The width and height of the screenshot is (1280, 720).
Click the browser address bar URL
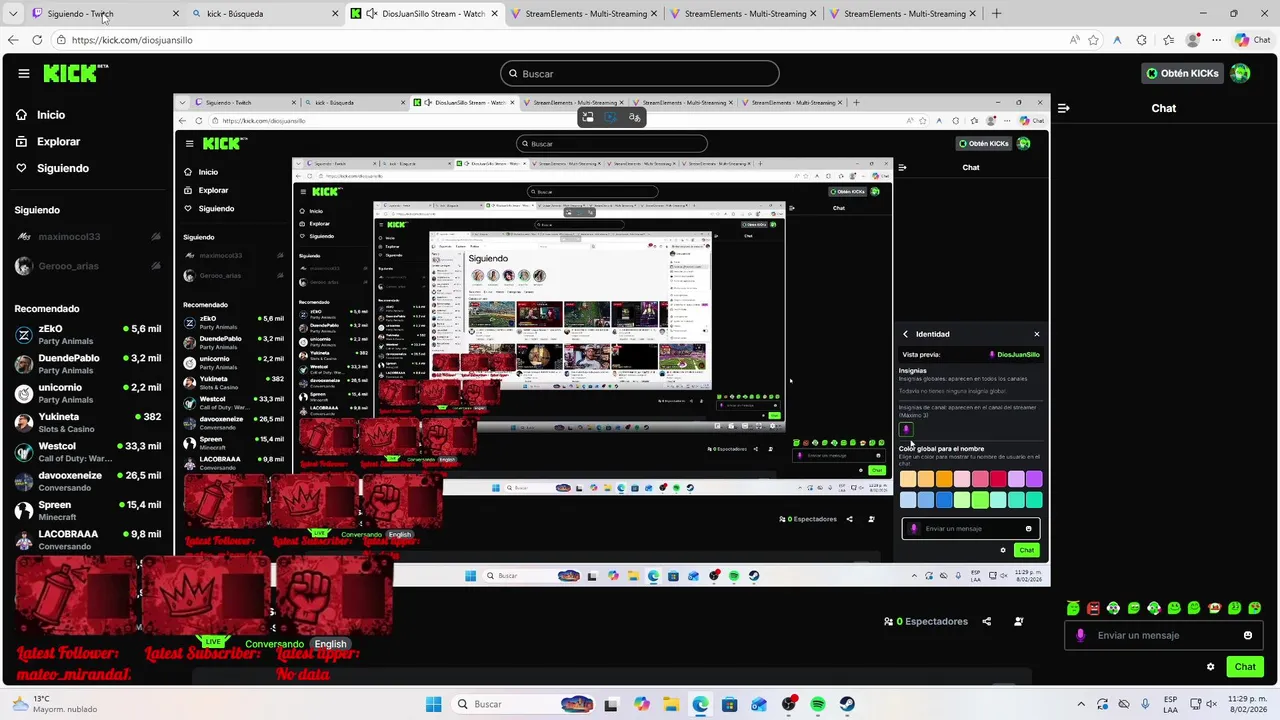point(132,40)
